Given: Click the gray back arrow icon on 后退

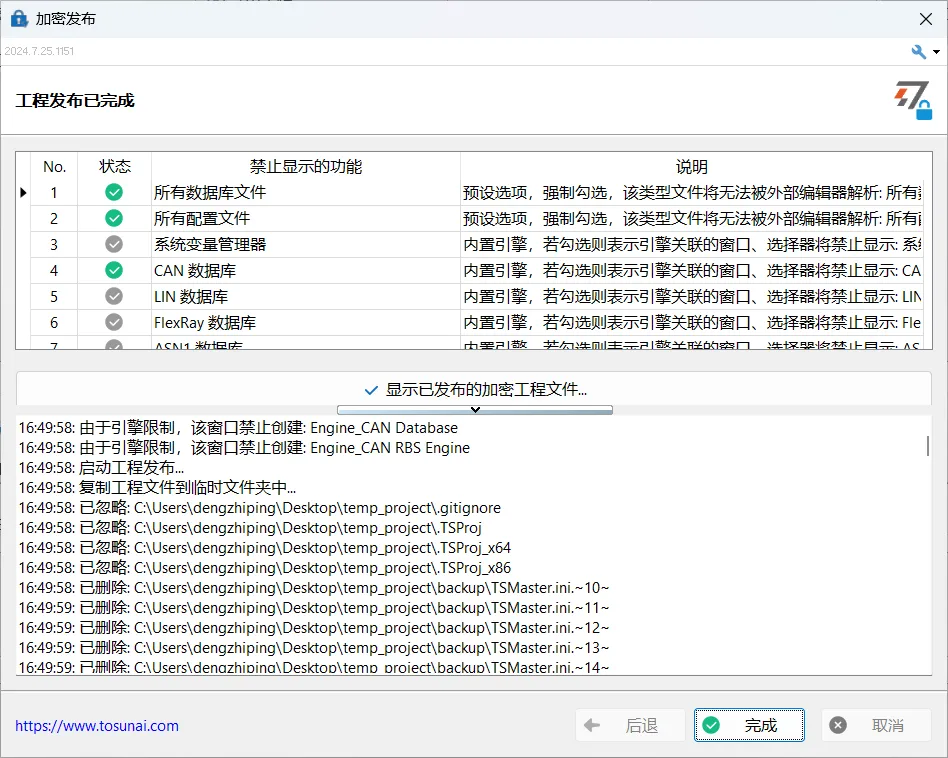Looking at the screenshot, I should coord(592,725).
